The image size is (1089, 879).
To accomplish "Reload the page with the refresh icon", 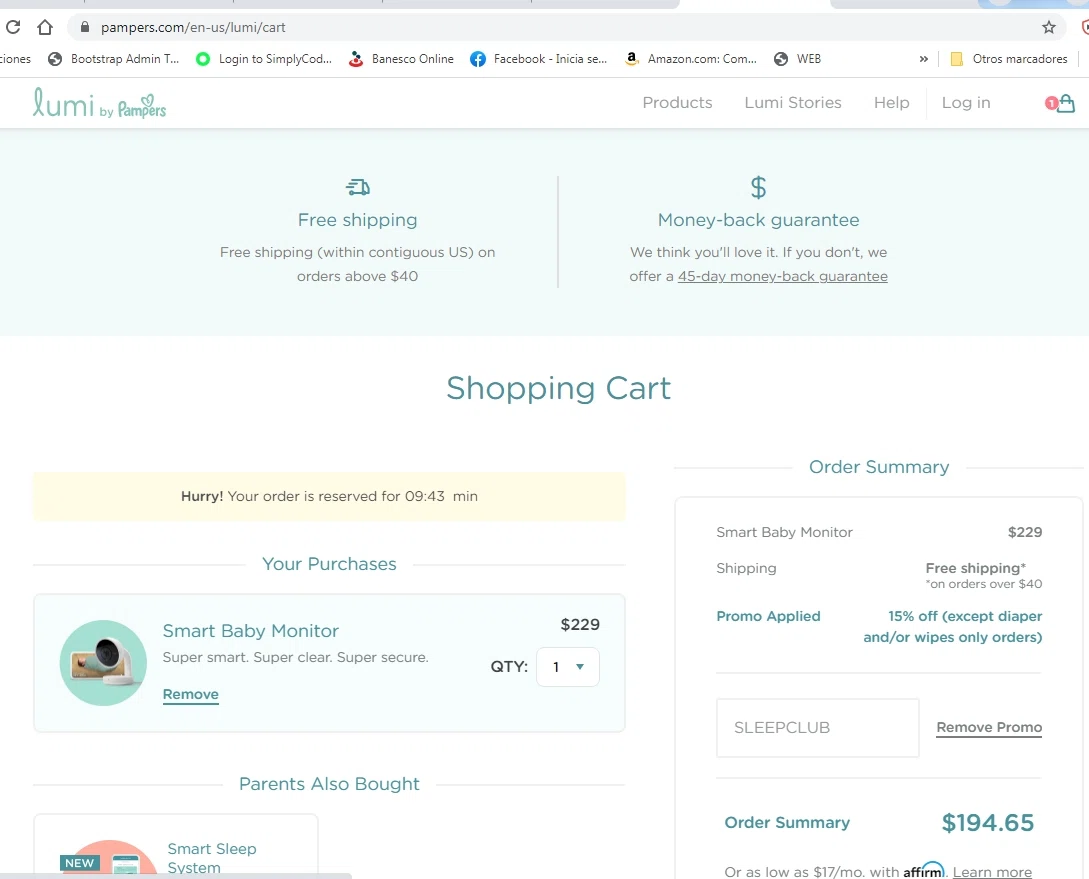I will click(13, 27).
